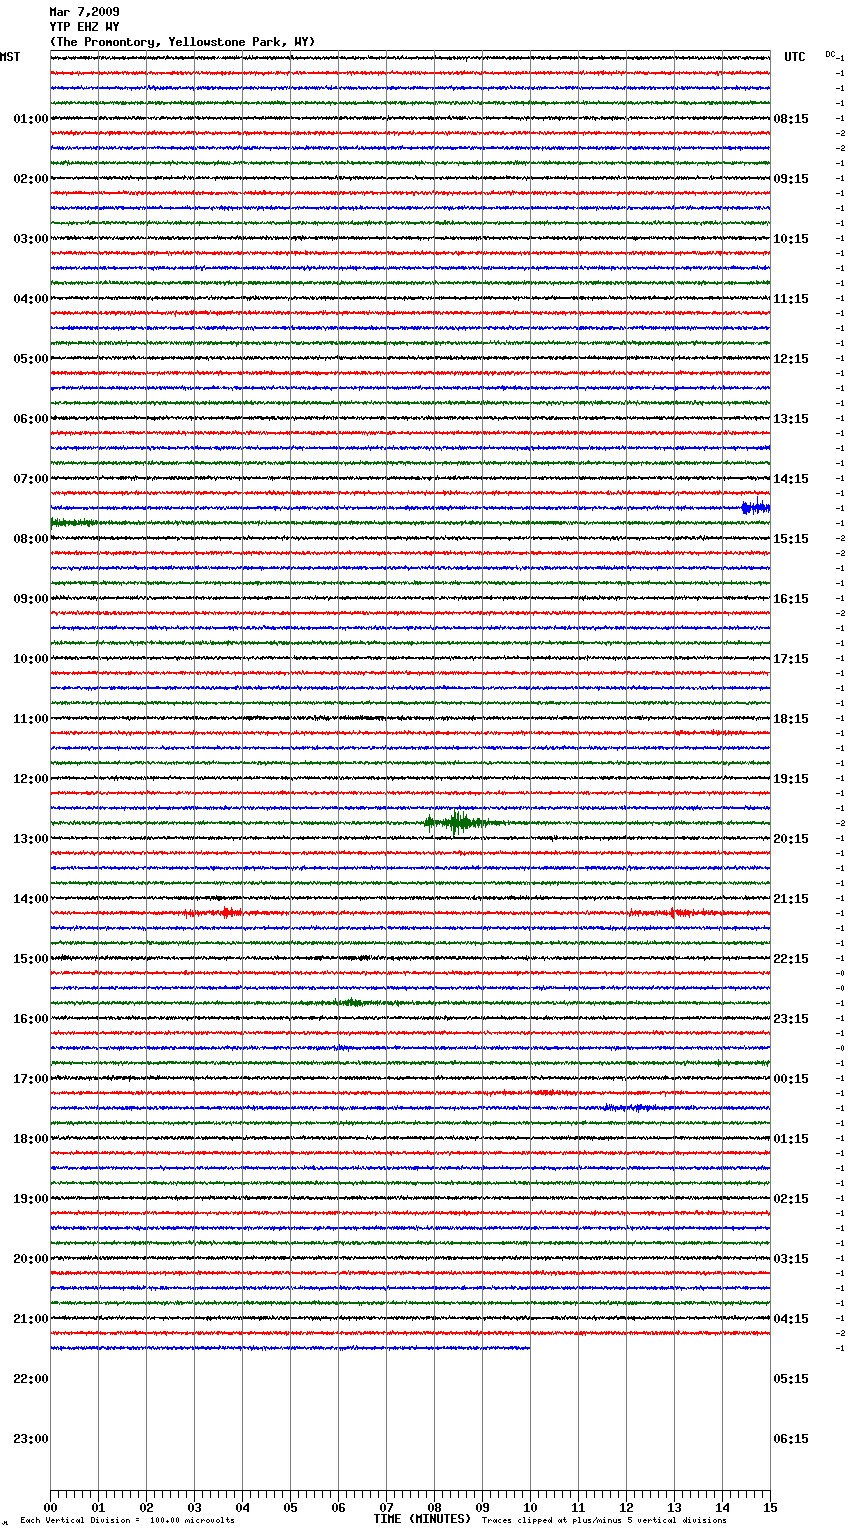The width and height of the screenshot is (850, 1534).
Task: Click minute 12 on the bottom axis
Action: (x=626, y=1508)
